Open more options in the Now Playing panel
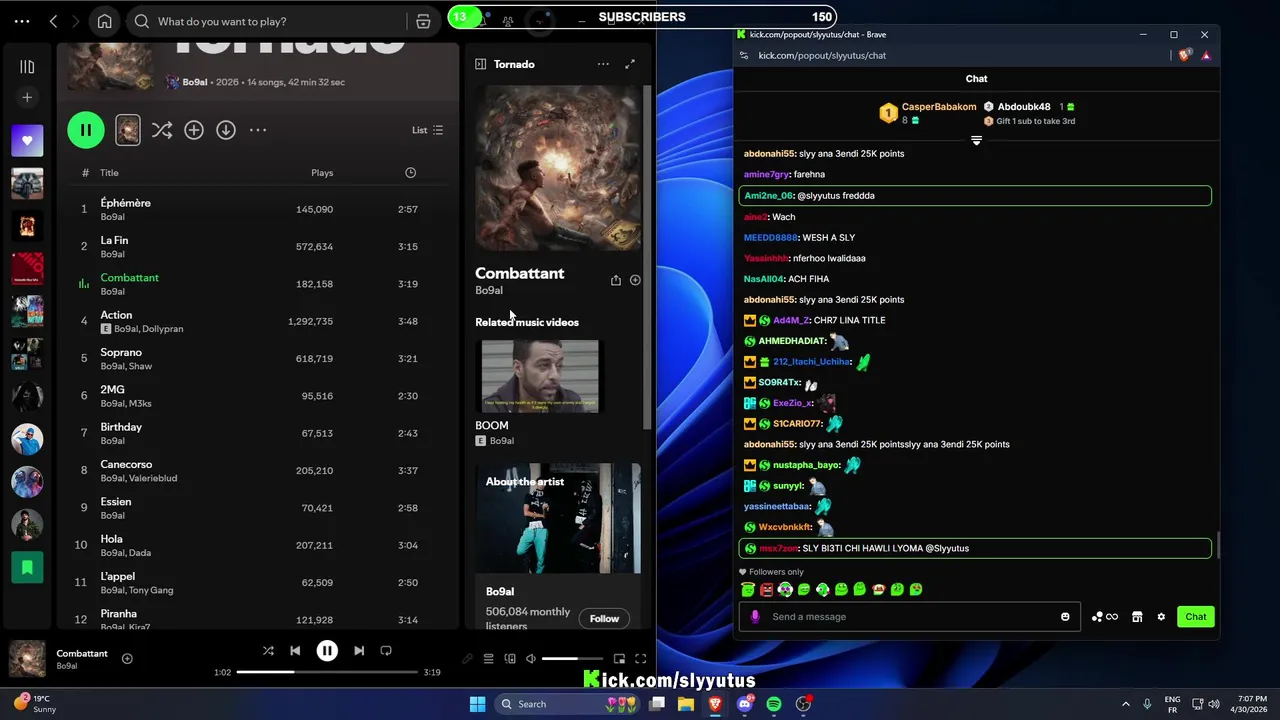 point(603,64)
